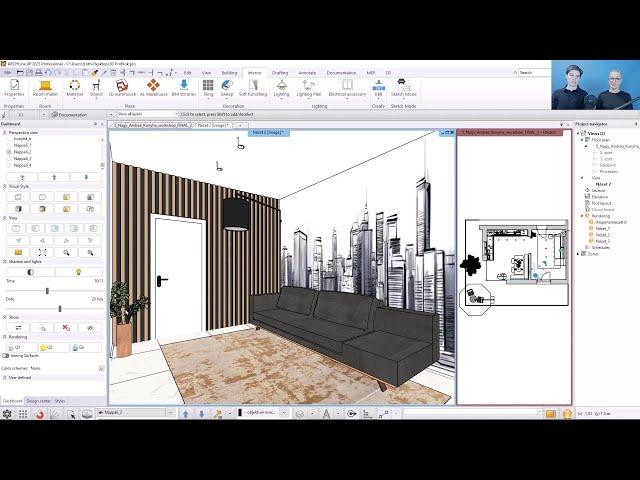Open the Documentation ribbon tab
Image resolution: width=640 pixels, height=480 pixels.
pos(341,73)
